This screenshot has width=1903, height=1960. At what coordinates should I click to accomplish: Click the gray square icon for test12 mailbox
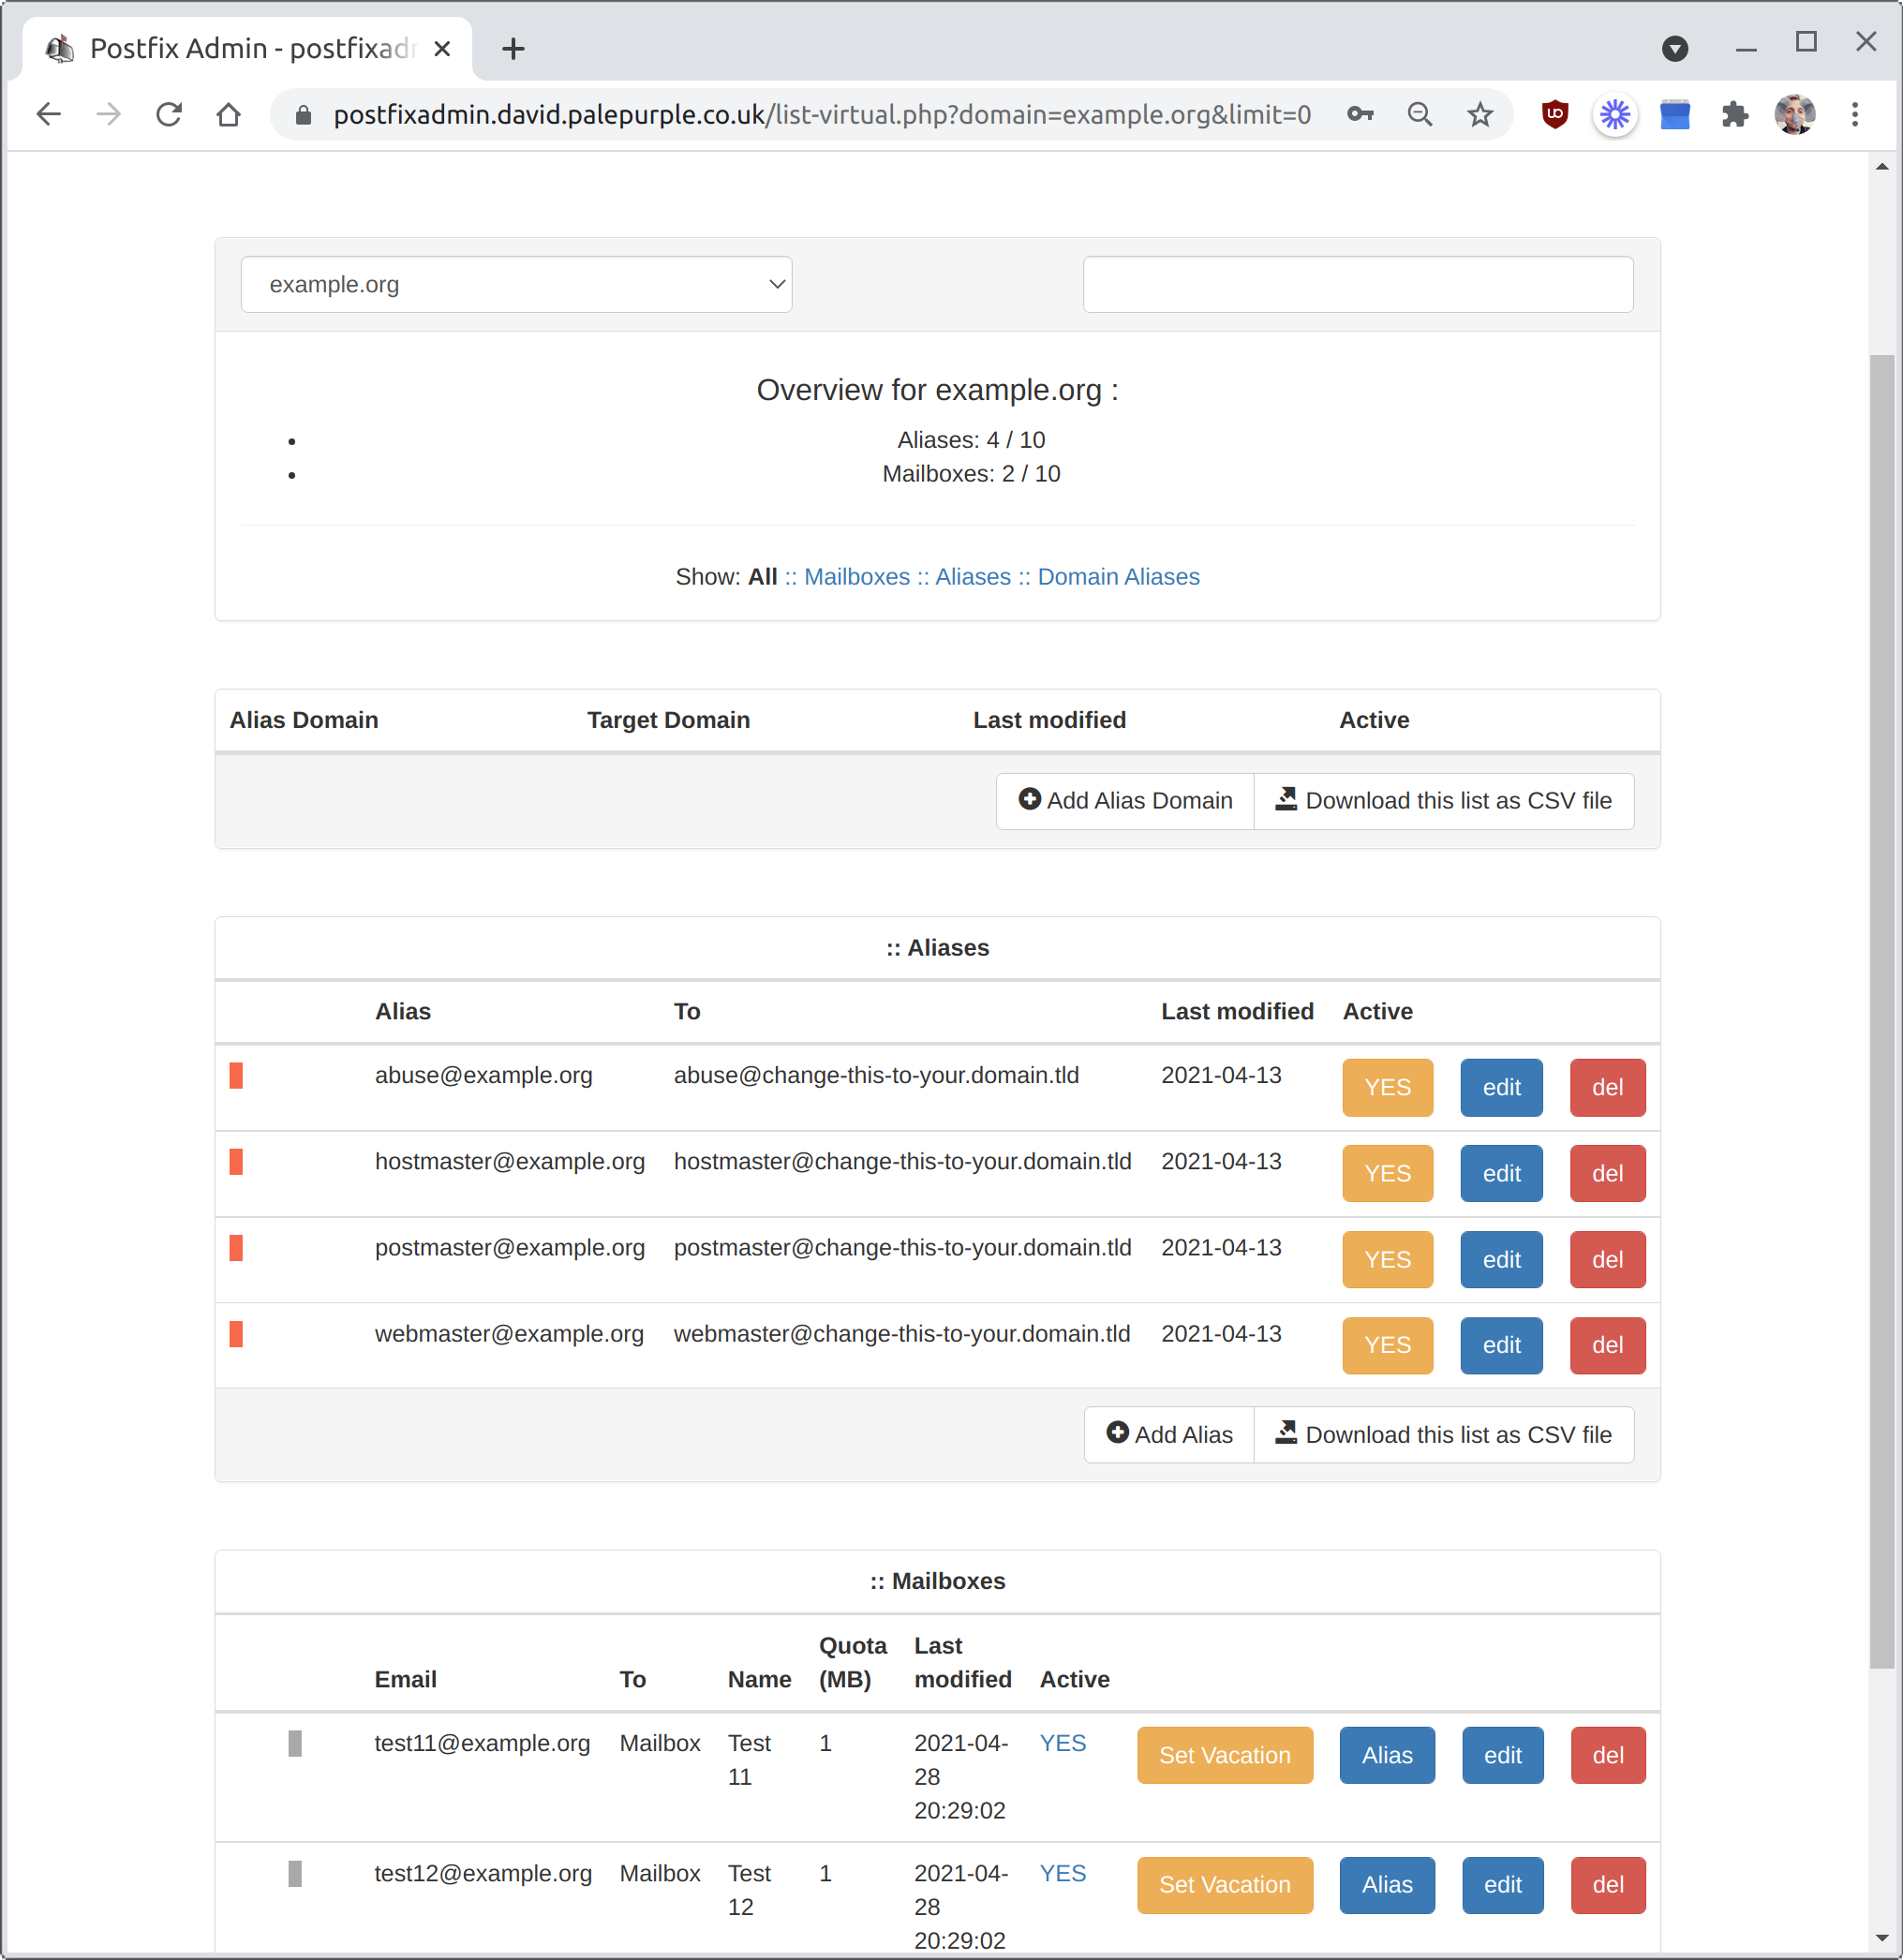[x=294, y=1849]
